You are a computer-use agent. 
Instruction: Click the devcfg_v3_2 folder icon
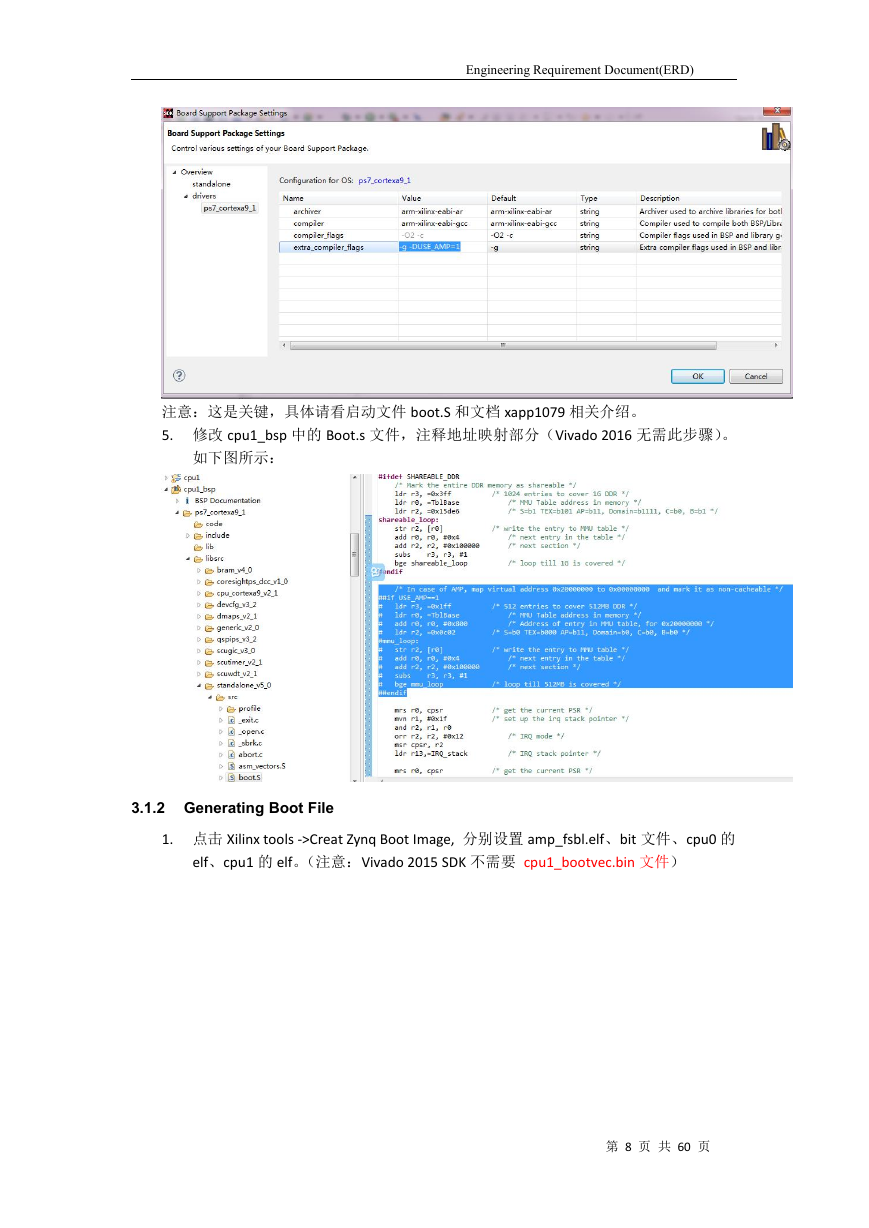209,604
